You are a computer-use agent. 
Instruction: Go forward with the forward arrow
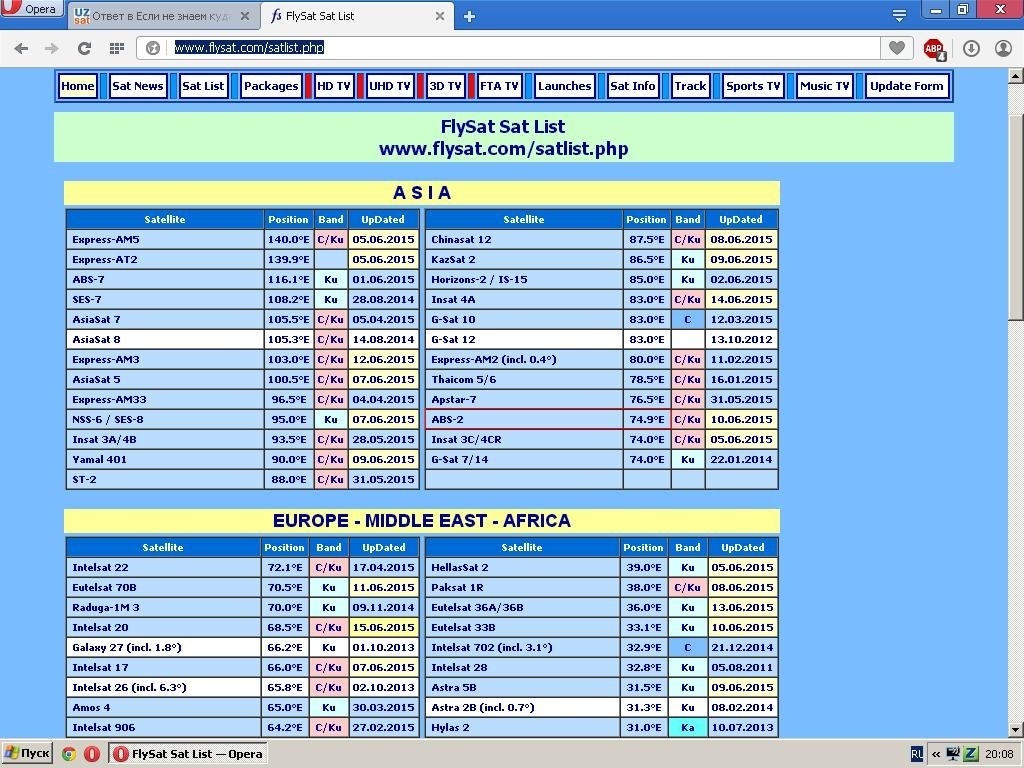52,48
